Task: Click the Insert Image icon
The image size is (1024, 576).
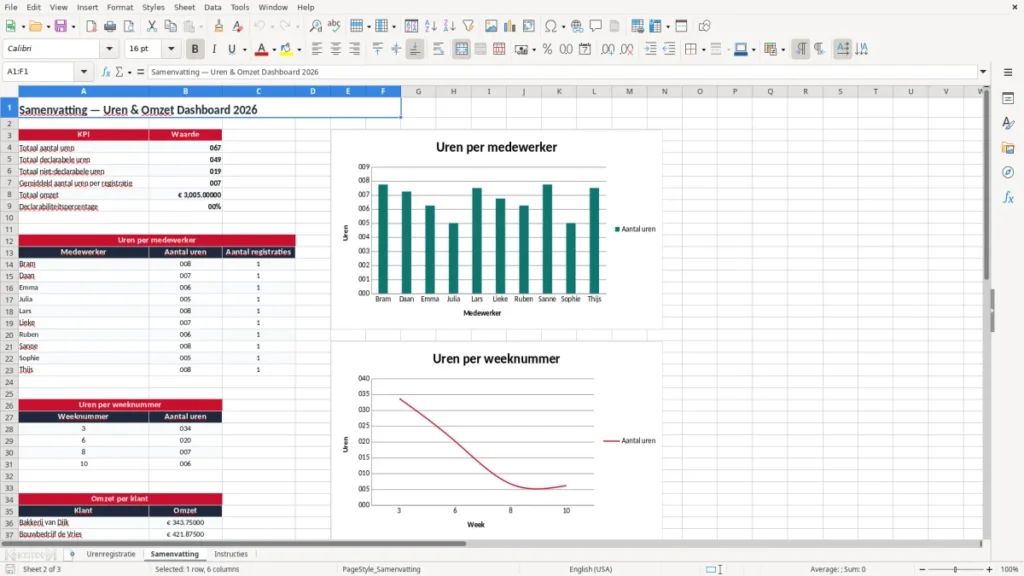Action: coord(491,26)
